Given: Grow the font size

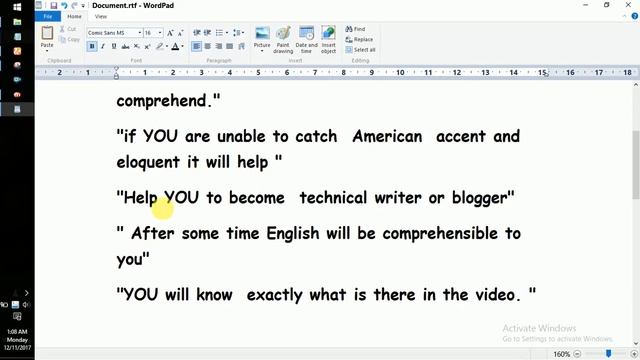Looking at the screenshot, I should click(170, 33).
